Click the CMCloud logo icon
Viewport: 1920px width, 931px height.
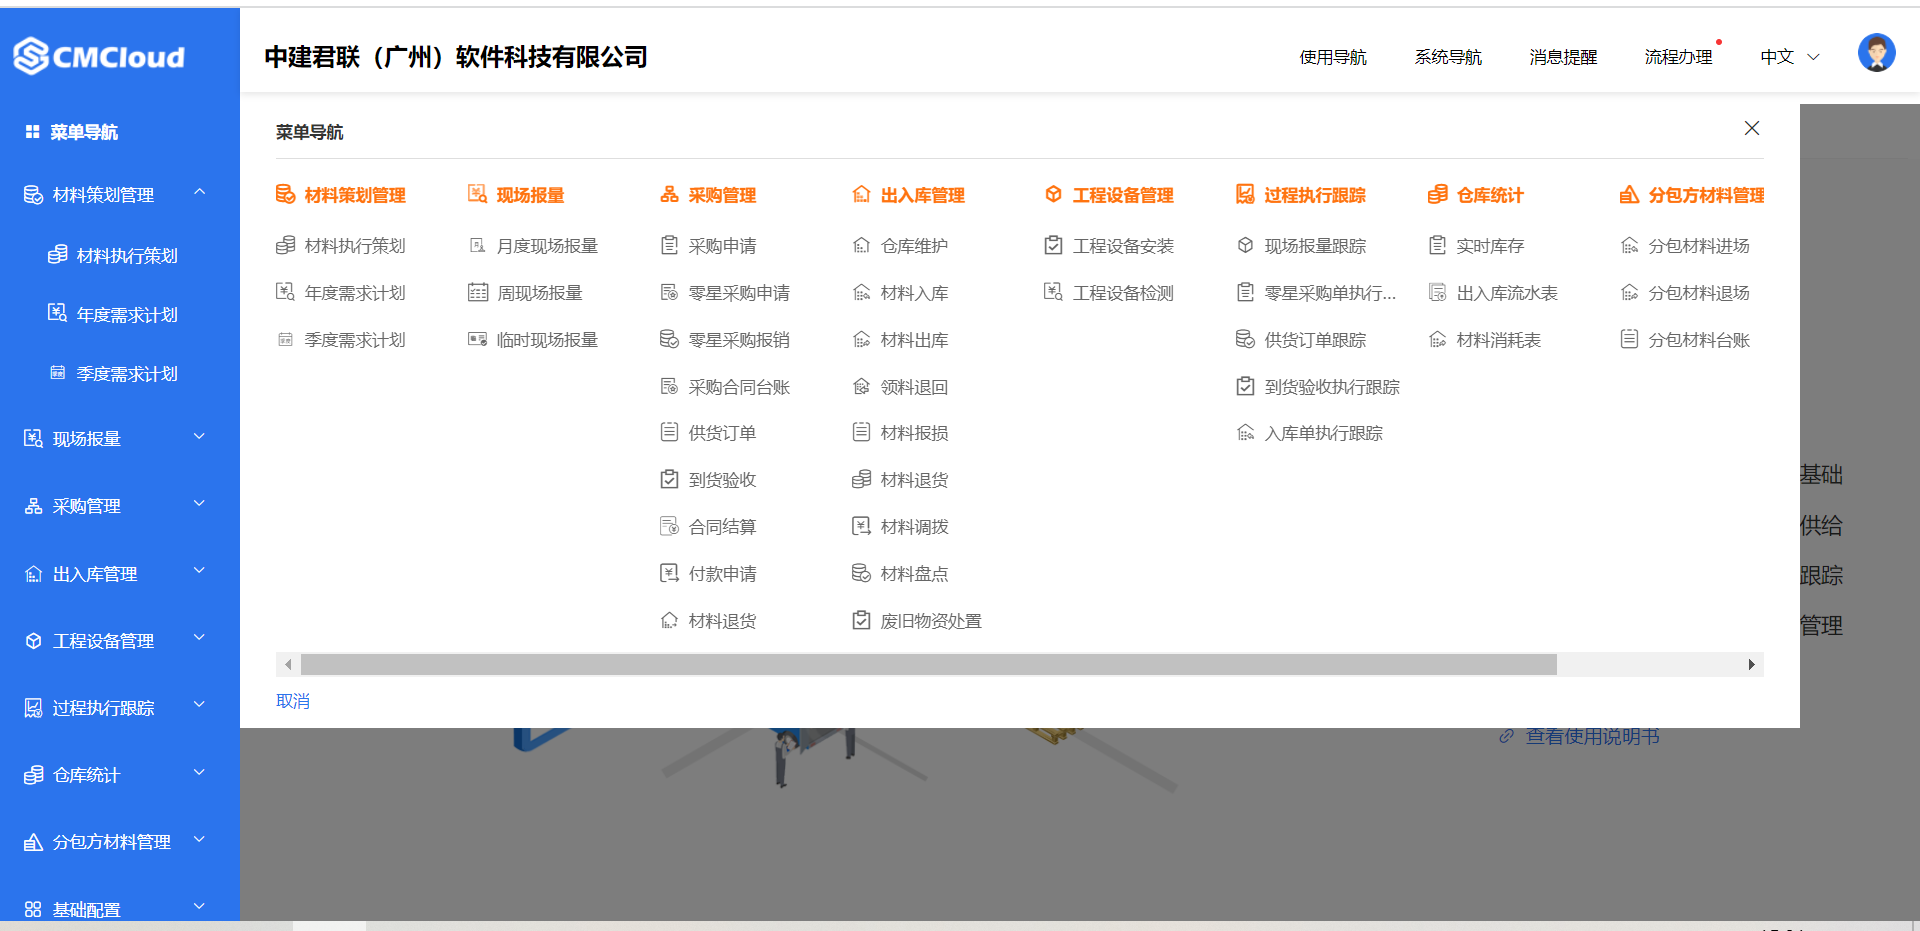point(31,56)
